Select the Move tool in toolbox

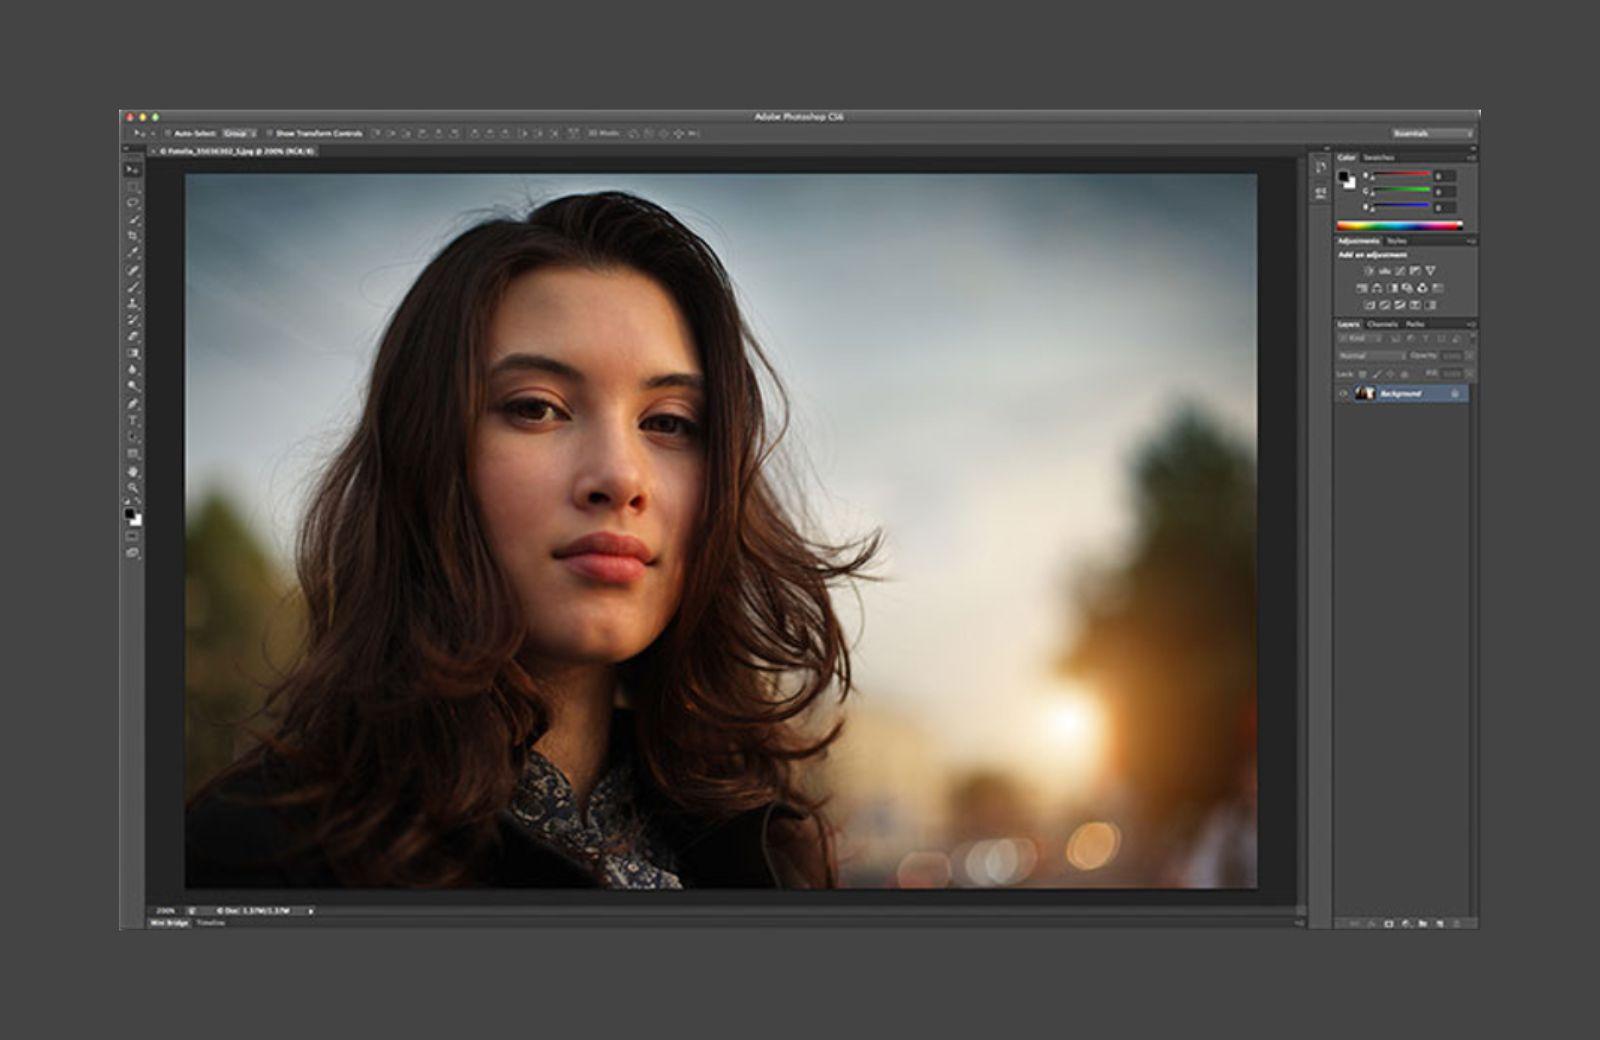click(x=132, y=169)
